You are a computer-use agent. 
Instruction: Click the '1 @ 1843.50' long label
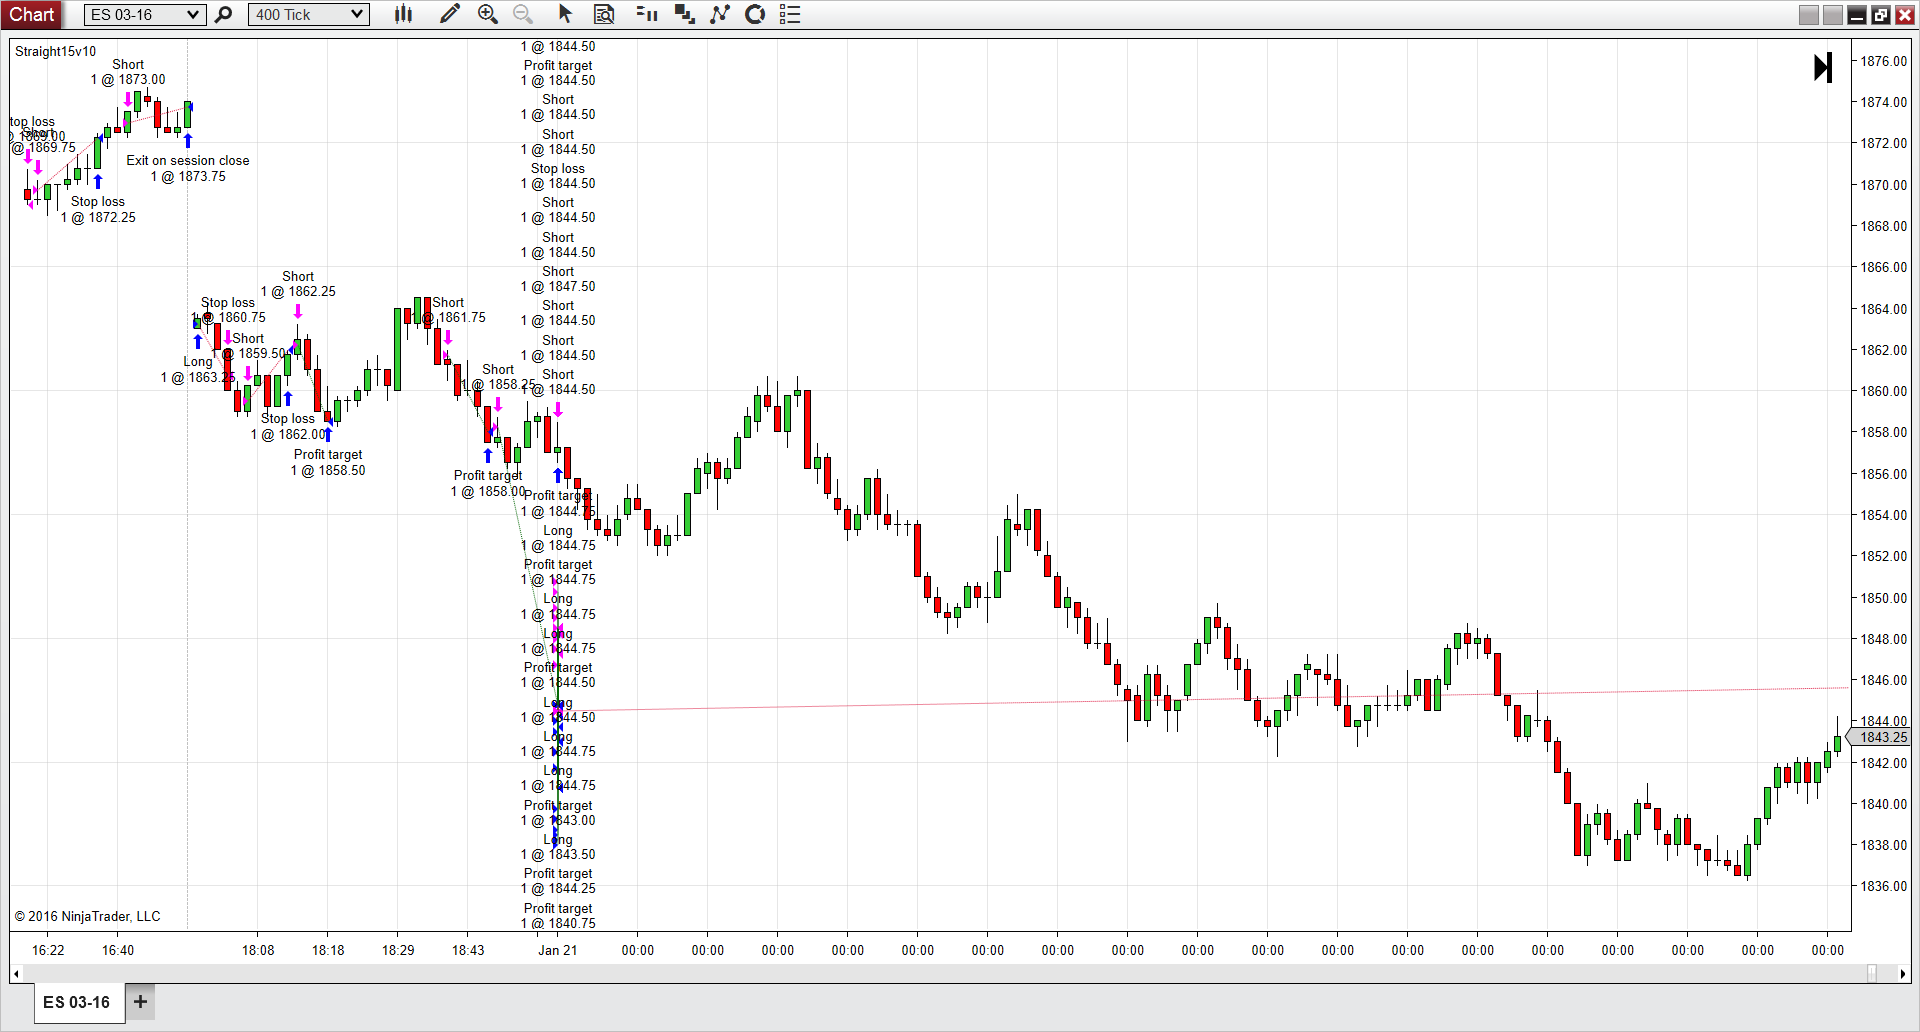click(x=558, y=854)
